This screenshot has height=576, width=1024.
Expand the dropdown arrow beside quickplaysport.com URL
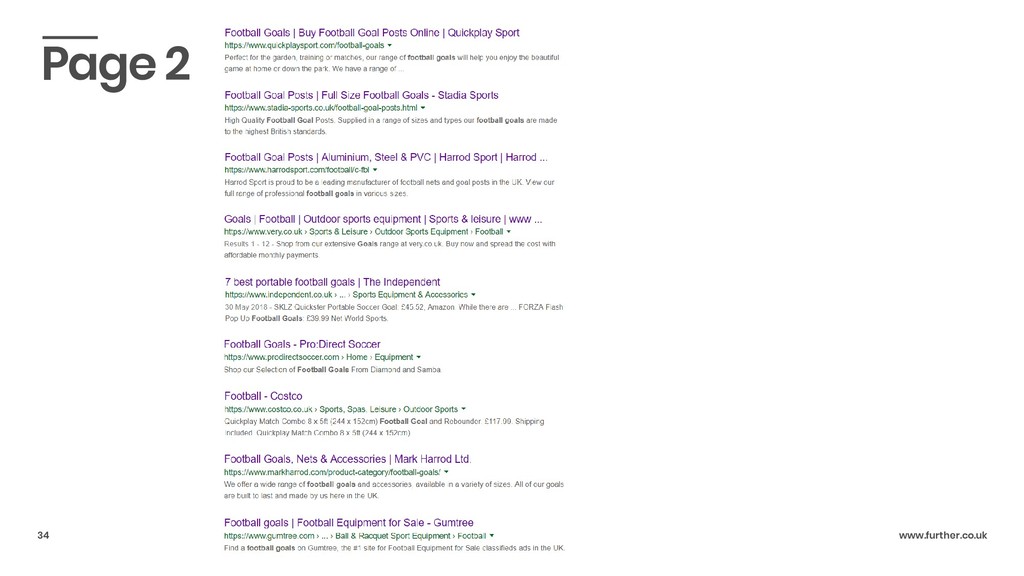coord(390,46)
